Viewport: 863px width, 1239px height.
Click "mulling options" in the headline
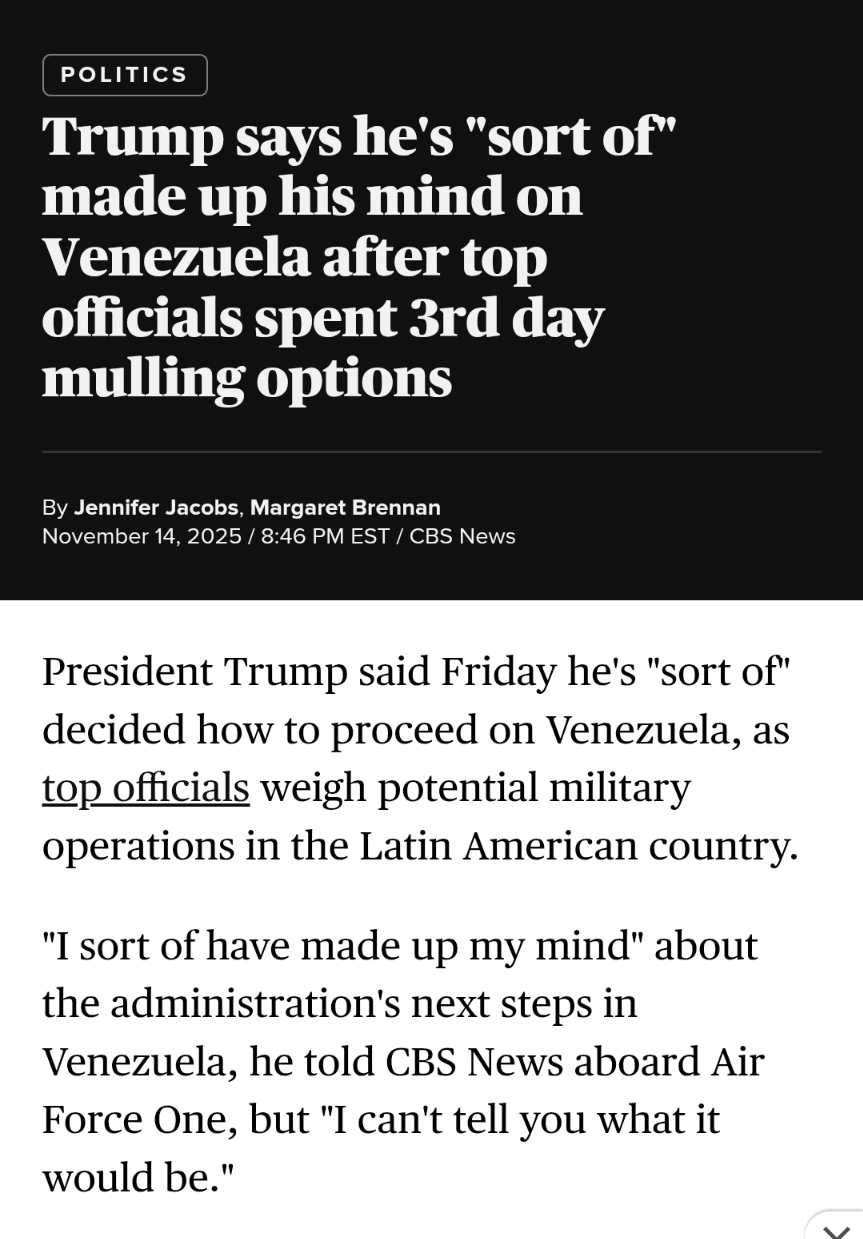[246, 378]
